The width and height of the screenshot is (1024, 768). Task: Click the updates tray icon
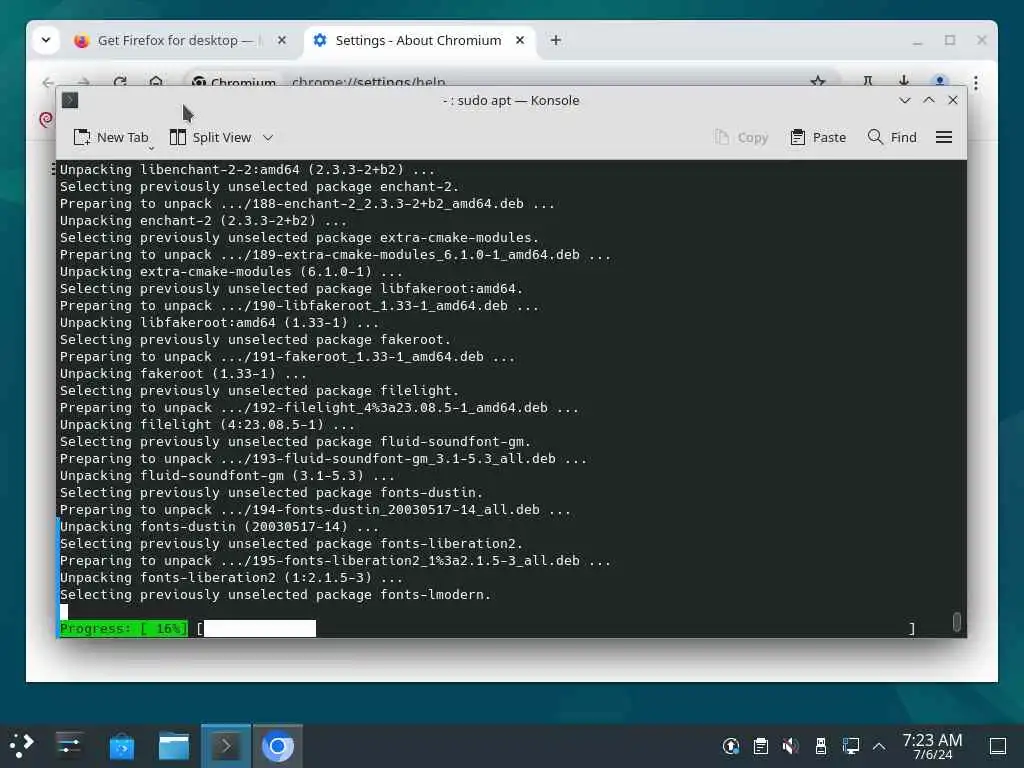point(731,746)
